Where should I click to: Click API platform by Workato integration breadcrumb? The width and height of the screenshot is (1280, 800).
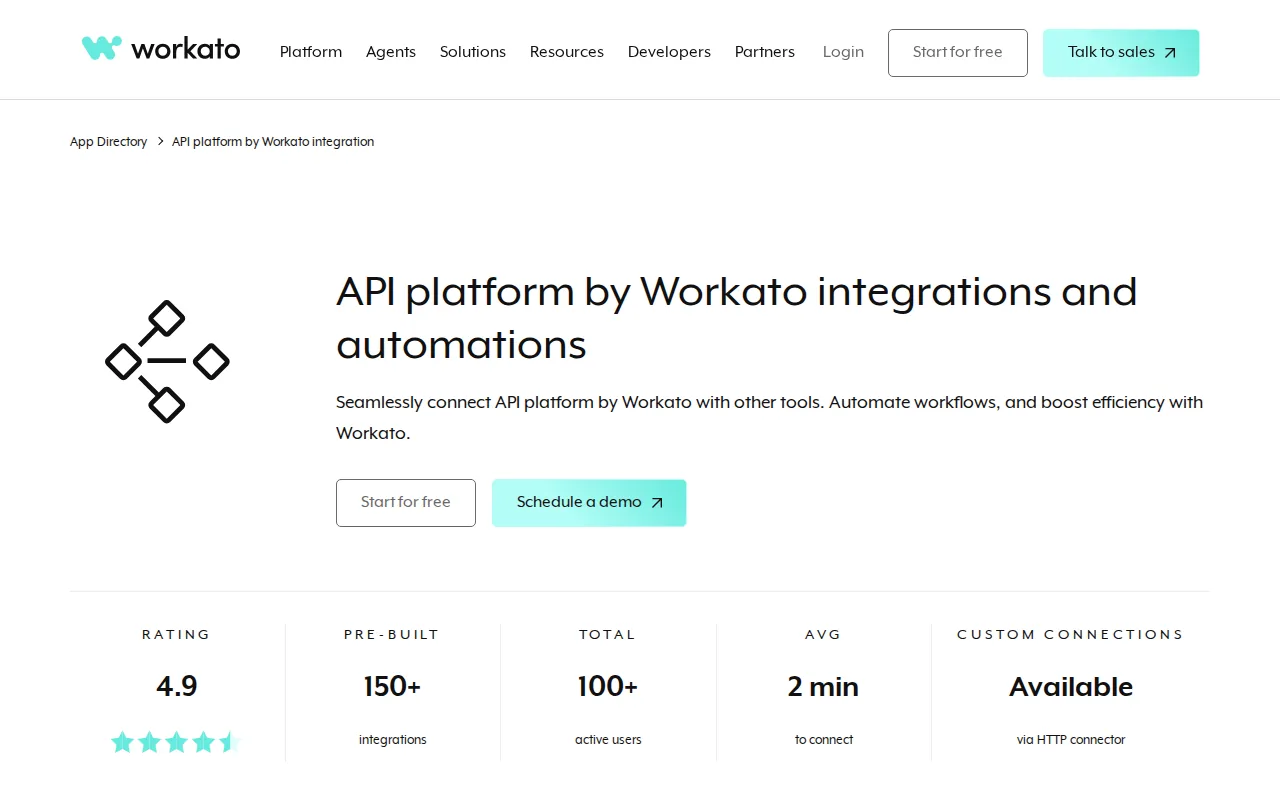(273, 142)
